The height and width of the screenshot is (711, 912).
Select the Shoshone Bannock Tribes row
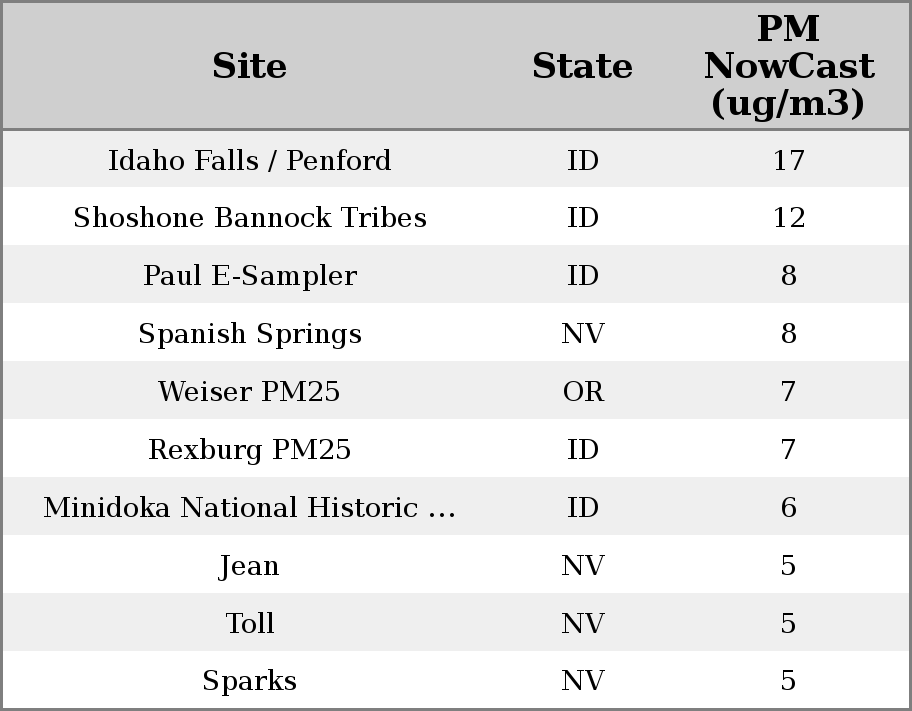pyautogui.click(x=250, y=218)
